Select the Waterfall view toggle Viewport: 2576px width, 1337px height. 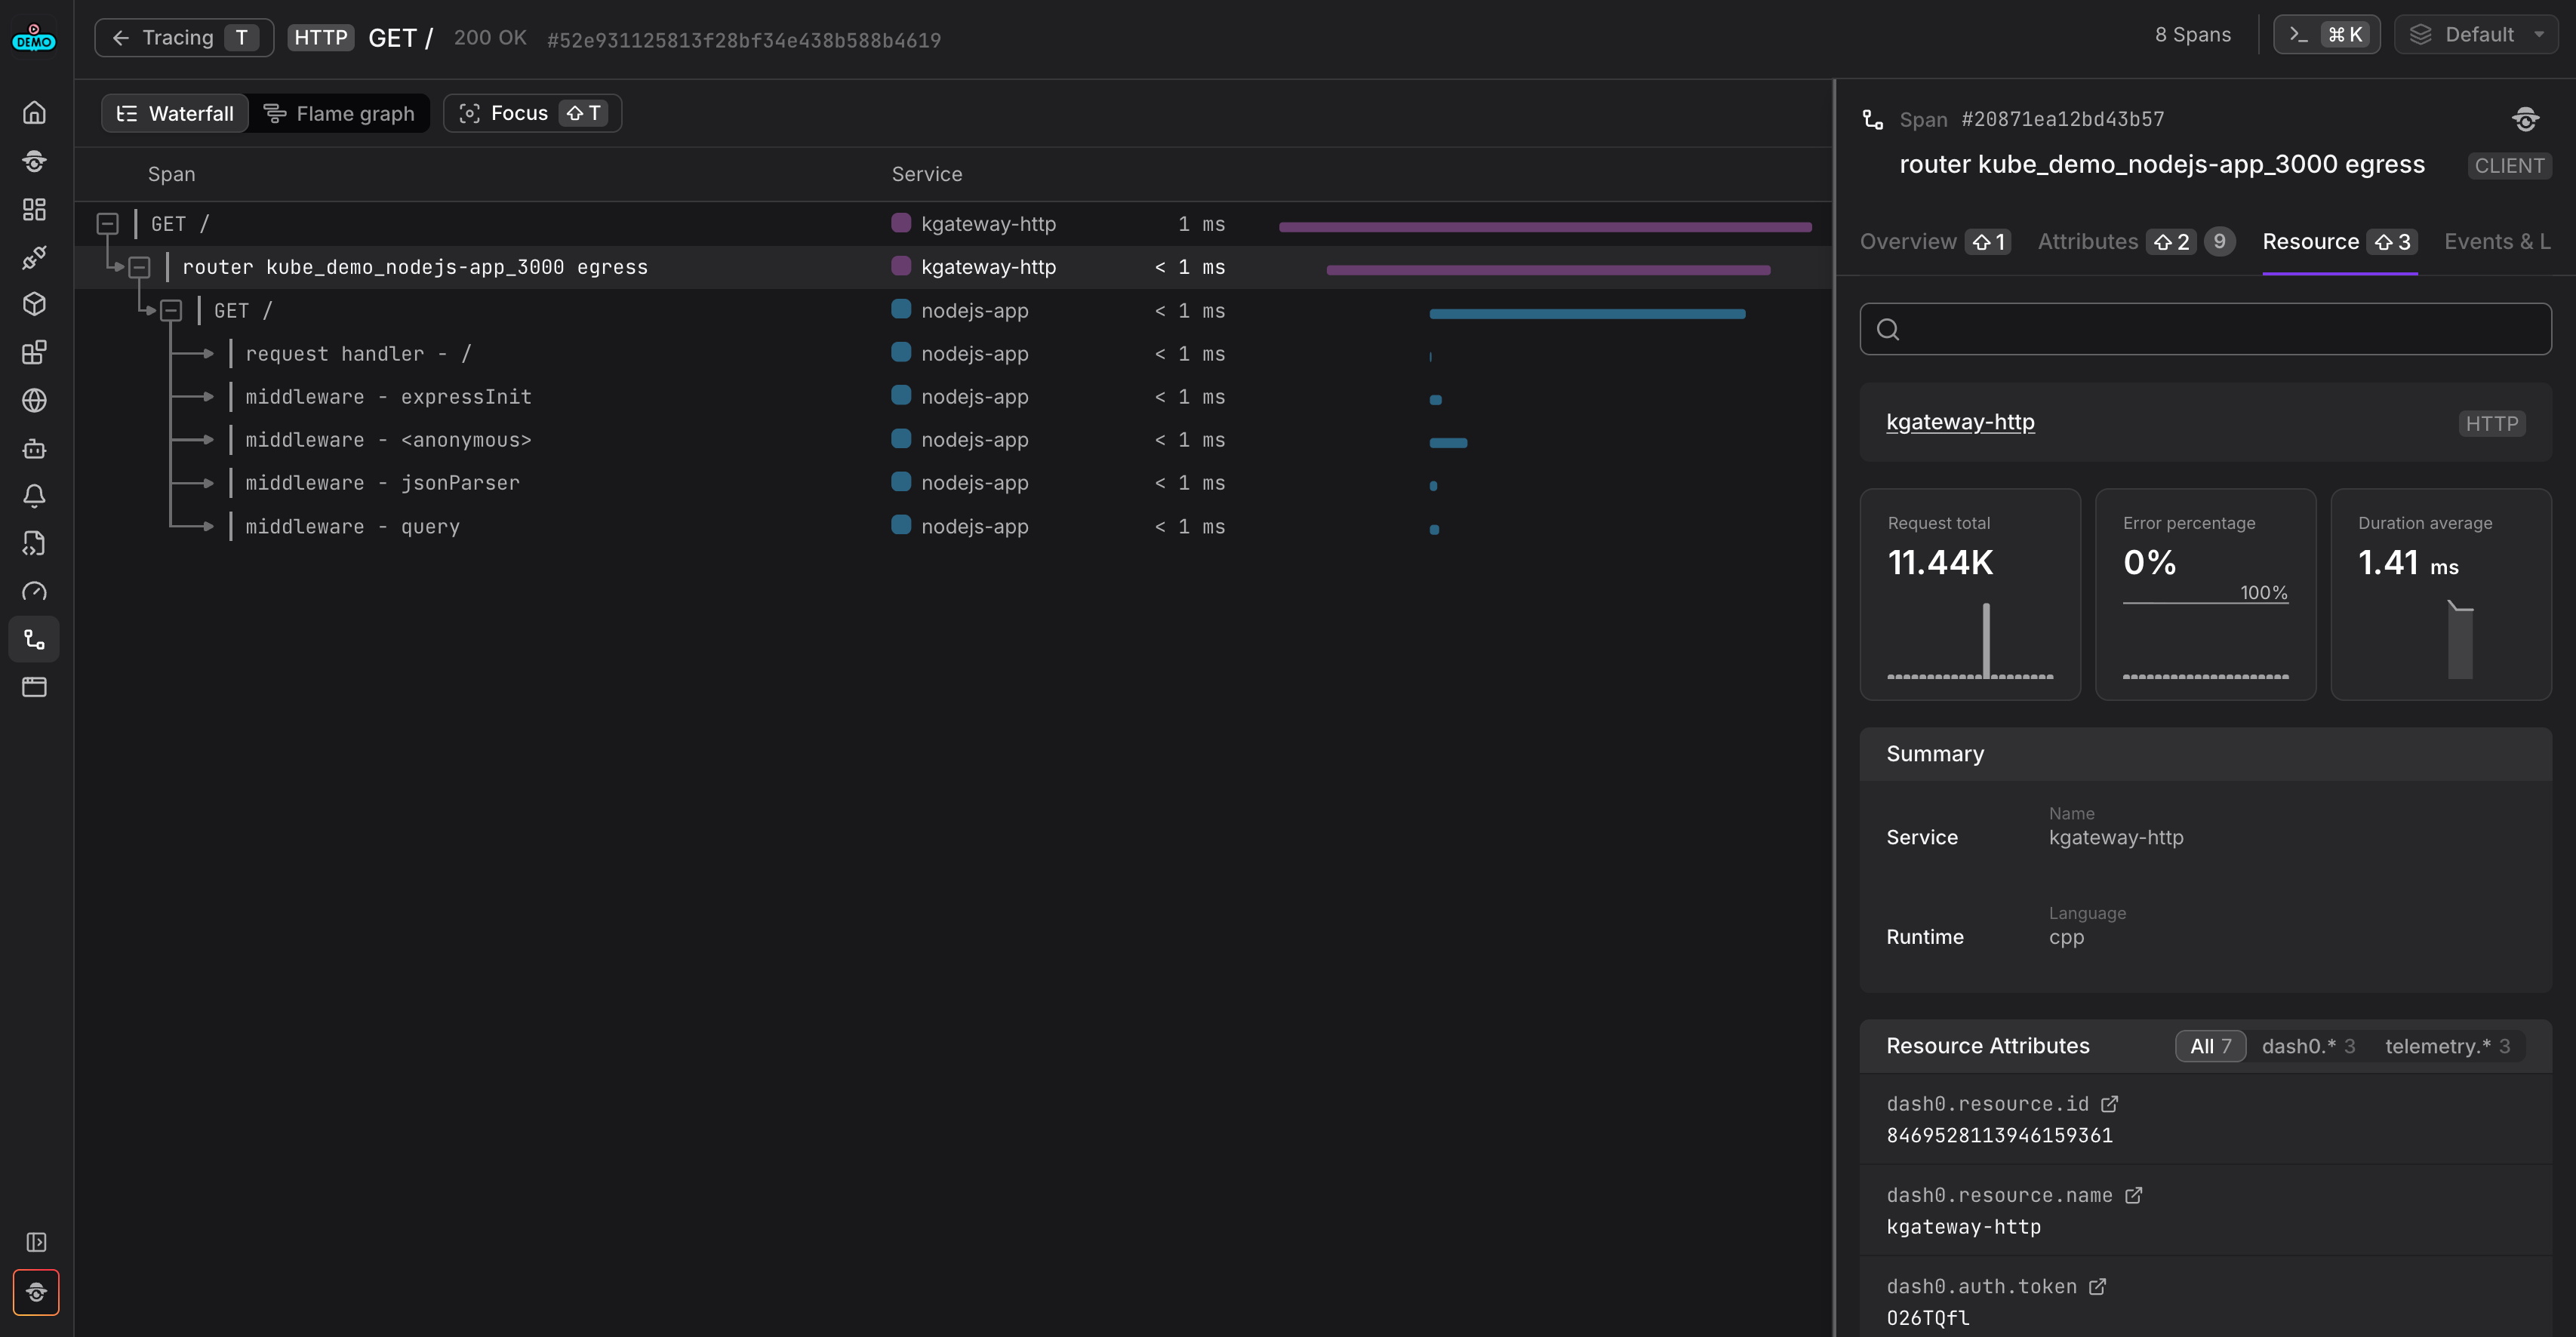tap(175, 114)
